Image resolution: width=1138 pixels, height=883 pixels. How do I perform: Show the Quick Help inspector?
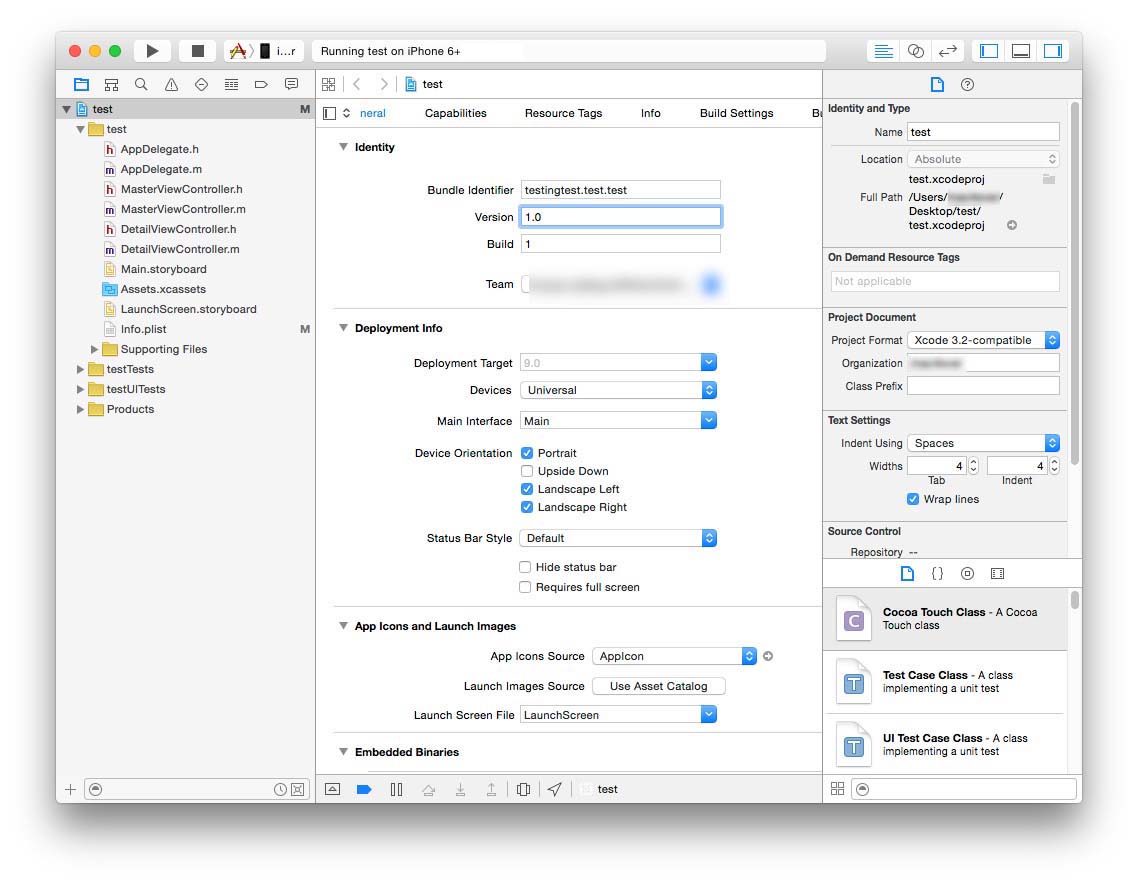(967, 84)
